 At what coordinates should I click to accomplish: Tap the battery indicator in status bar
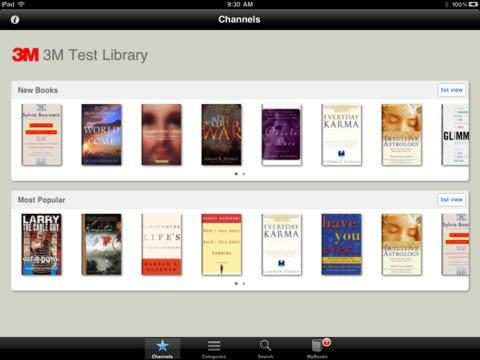pos(473,4)
